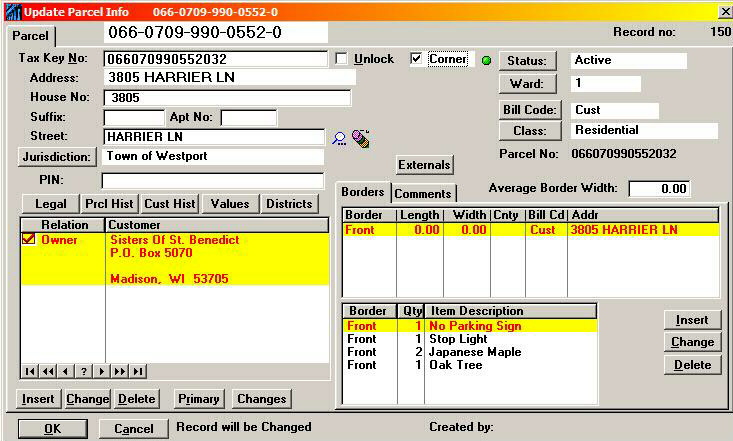
Task: Toggle the Owner row checkbox
Action: click(28, 239)
